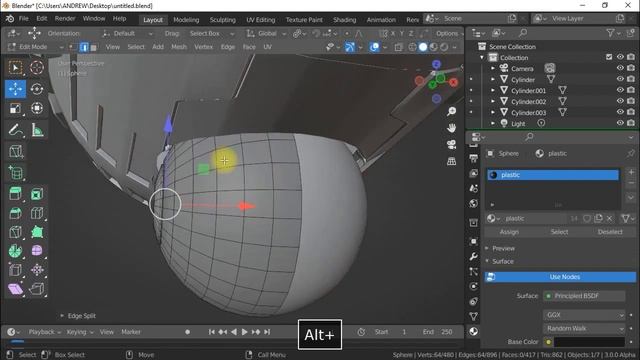Select the Shear tool
Screen dimensions: 640x360
[x=15, y=289]
